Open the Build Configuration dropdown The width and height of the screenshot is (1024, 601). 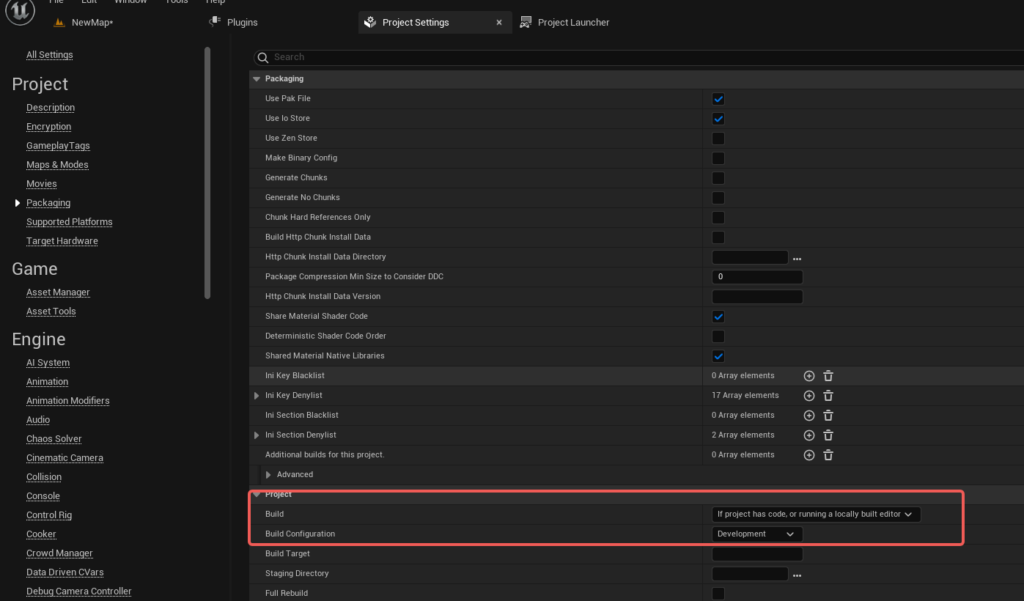tap(756, 534)
